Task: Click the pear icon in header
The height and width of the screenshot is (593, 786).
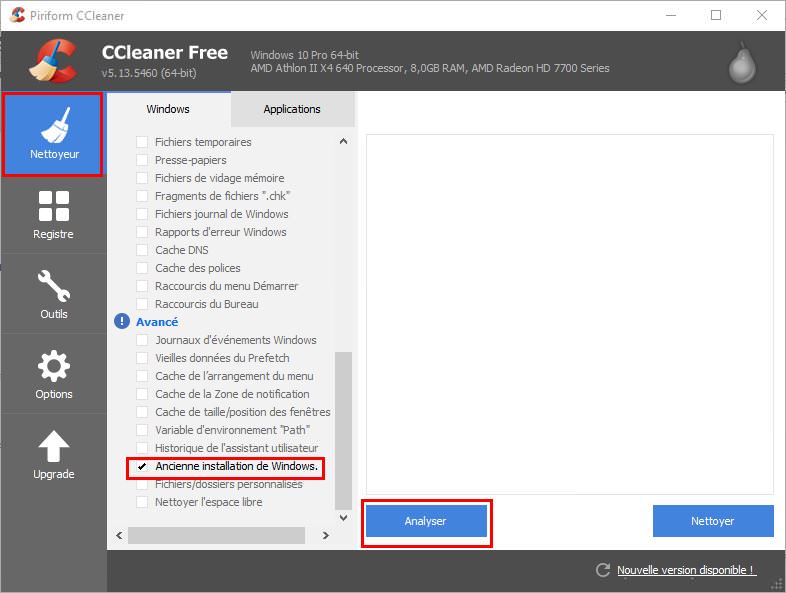Action: [x=742, y=64]
